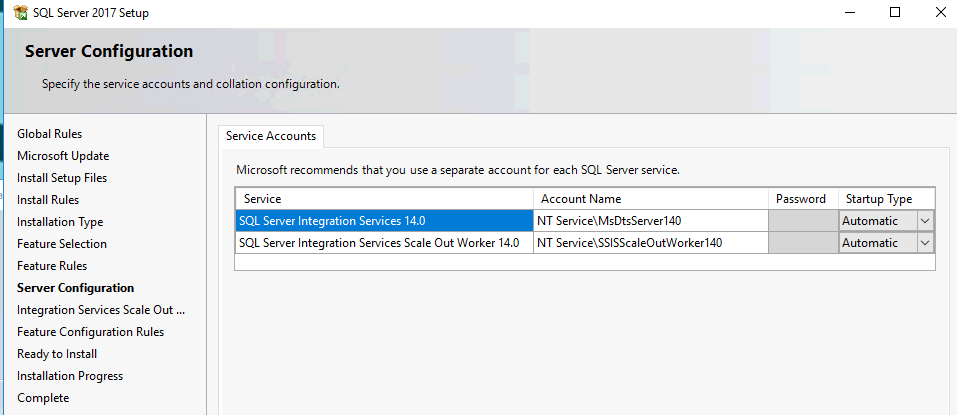
Task: Select SQL Server Integration Services Scale Out Worker row
Action: point(384,243)
